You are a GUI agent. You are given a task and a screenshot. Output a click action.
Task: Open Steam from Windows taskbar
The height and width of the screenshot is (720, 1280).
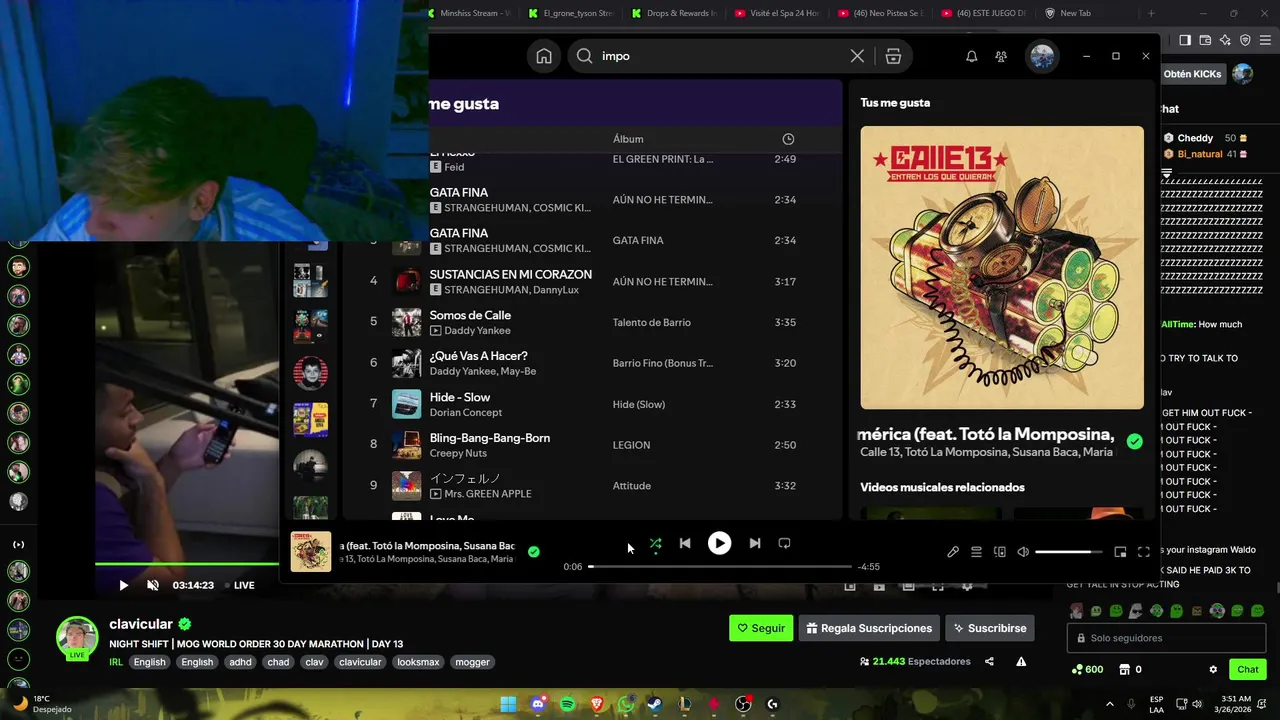[x=655, y=704]
